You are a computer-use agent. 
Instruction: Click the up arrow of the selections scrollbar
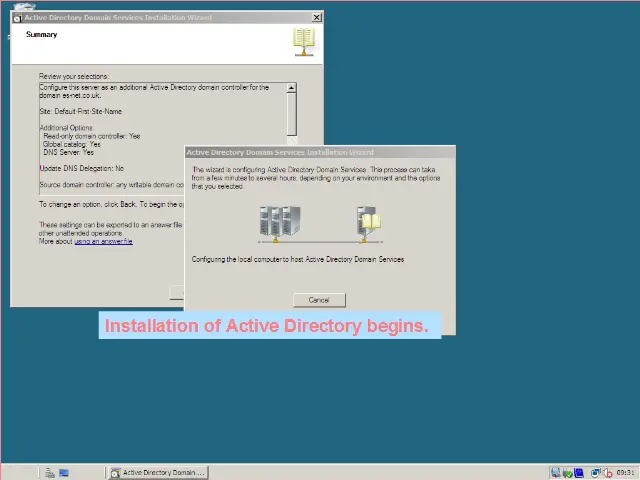coord(291,88)
